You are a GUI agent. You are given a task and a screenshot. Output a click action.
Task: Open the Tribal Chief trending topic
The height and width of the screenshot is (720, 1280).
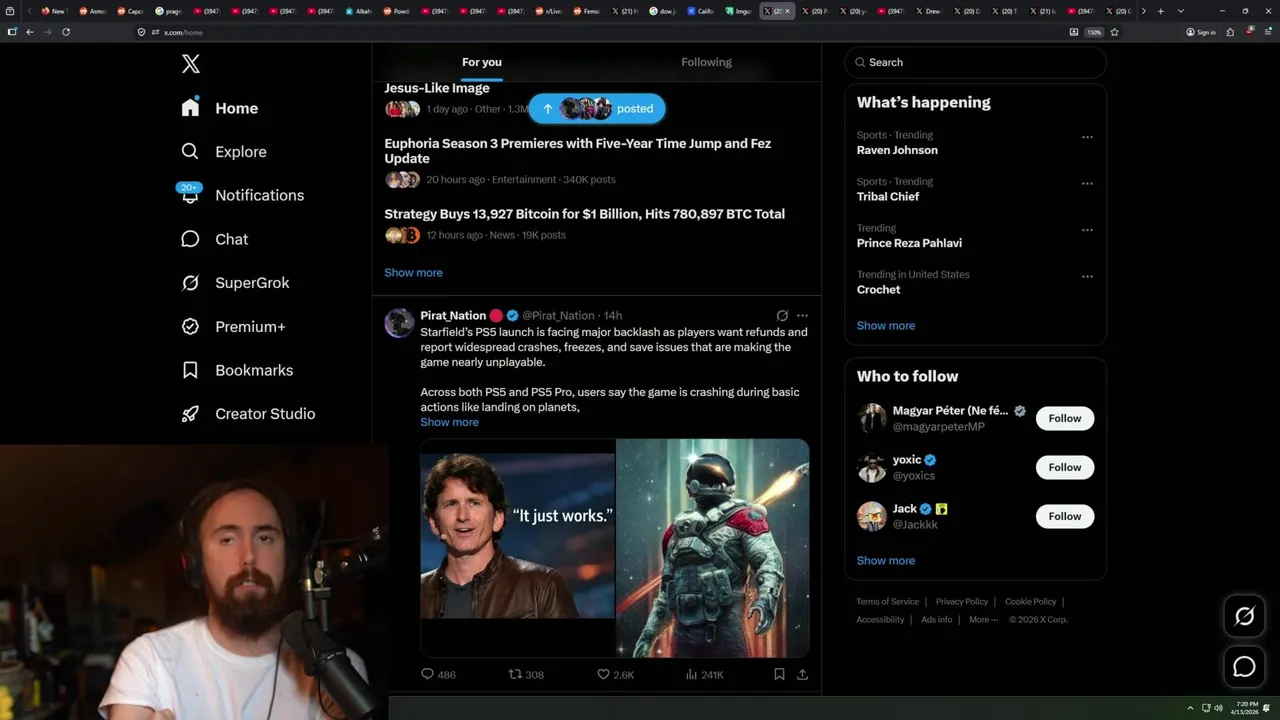(x=888, y=197)
